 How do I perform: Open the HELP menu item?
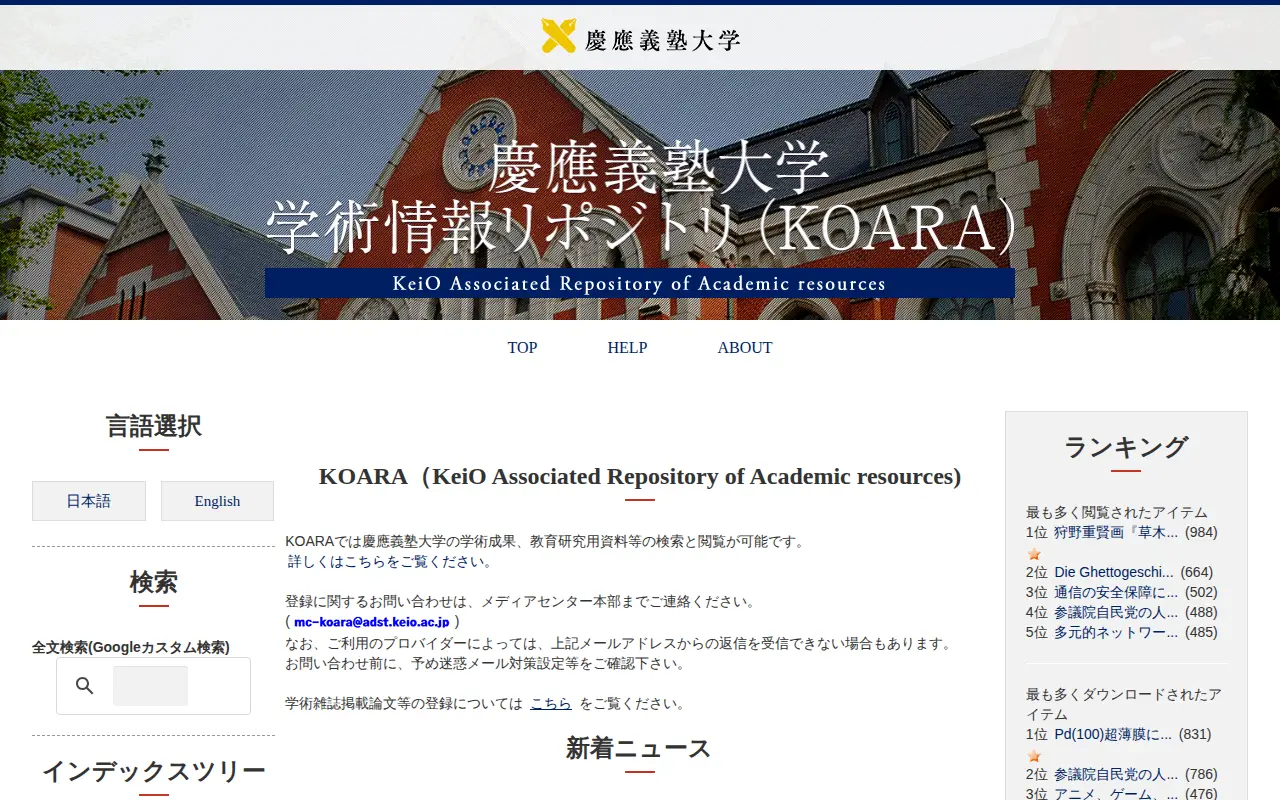point(627,348)
